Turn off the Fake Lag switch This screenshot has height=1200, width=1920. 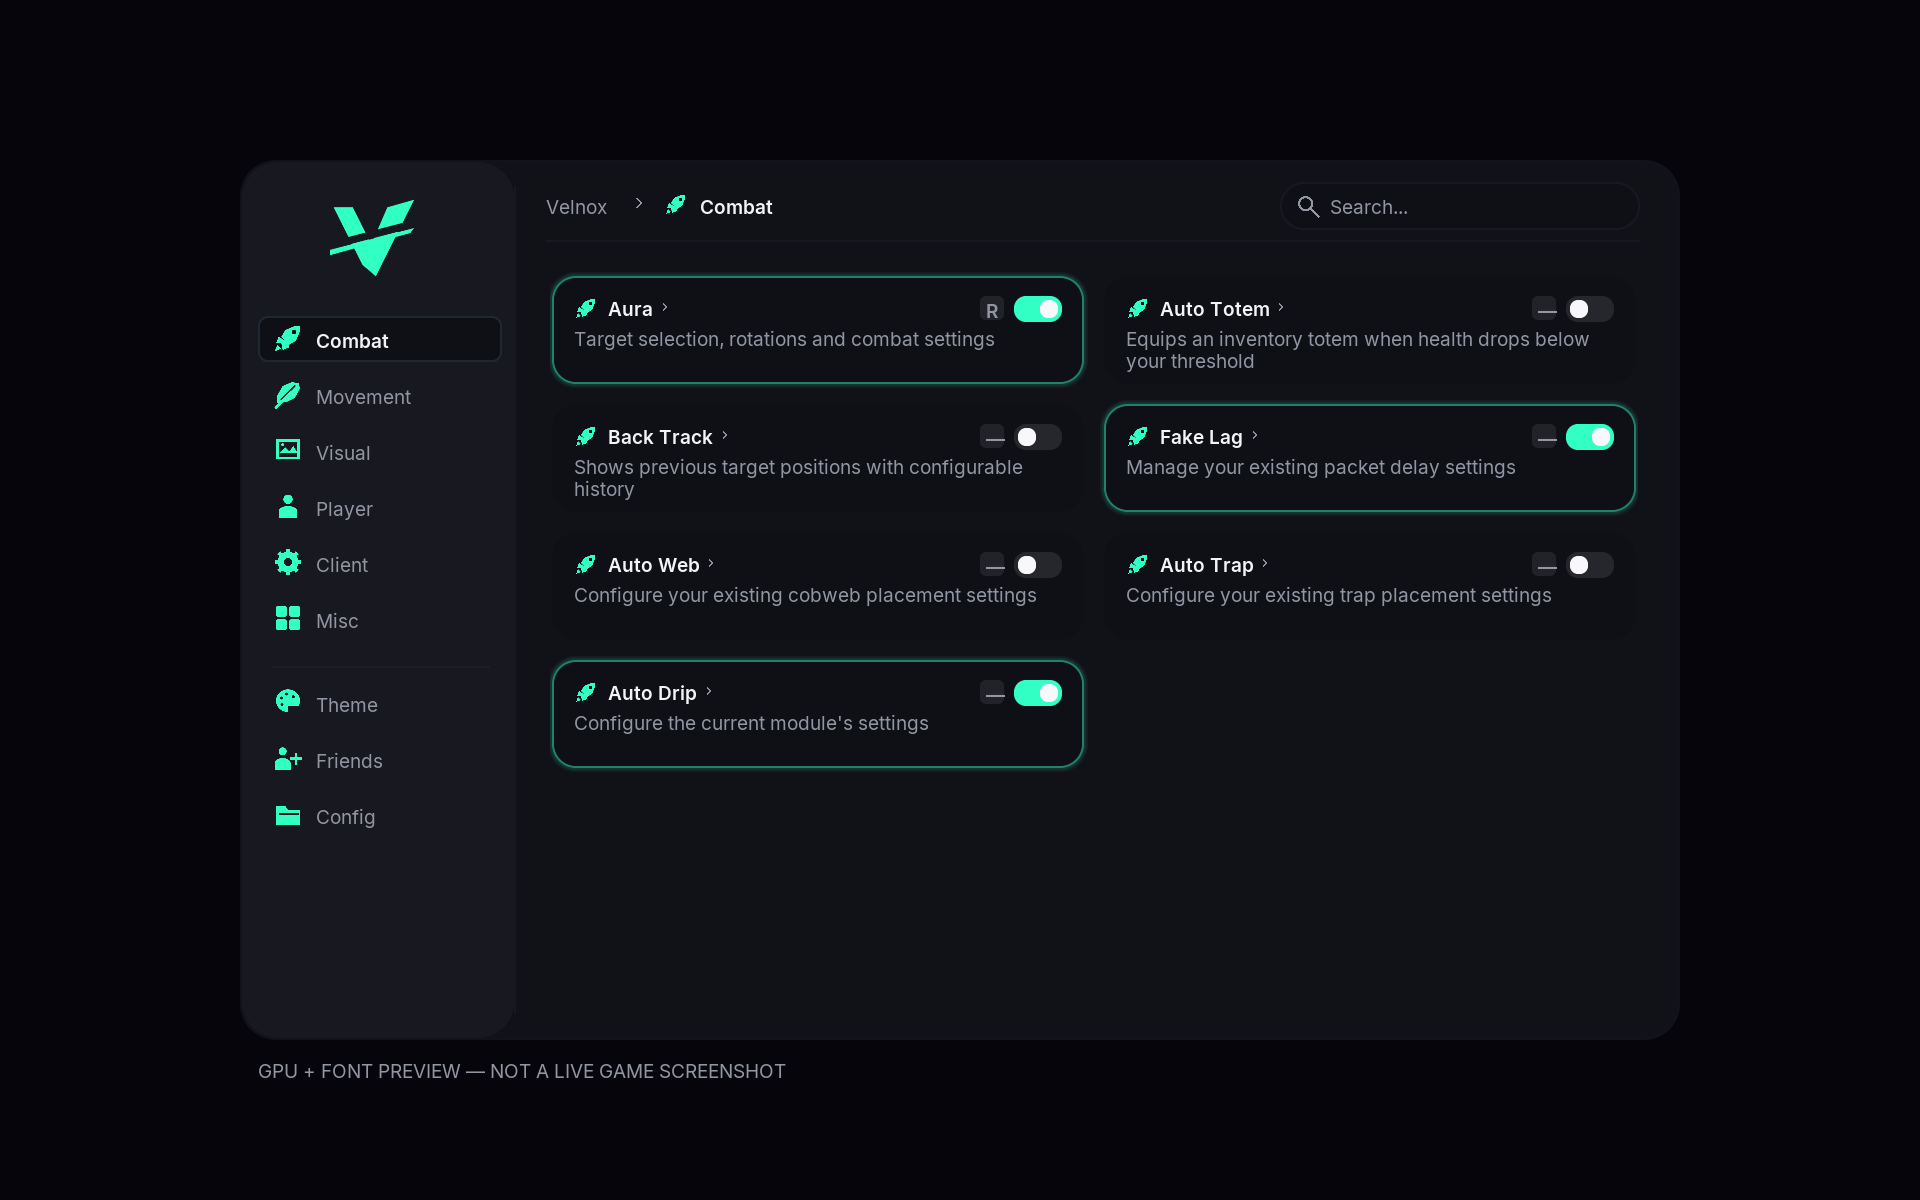pos(1590,437)
